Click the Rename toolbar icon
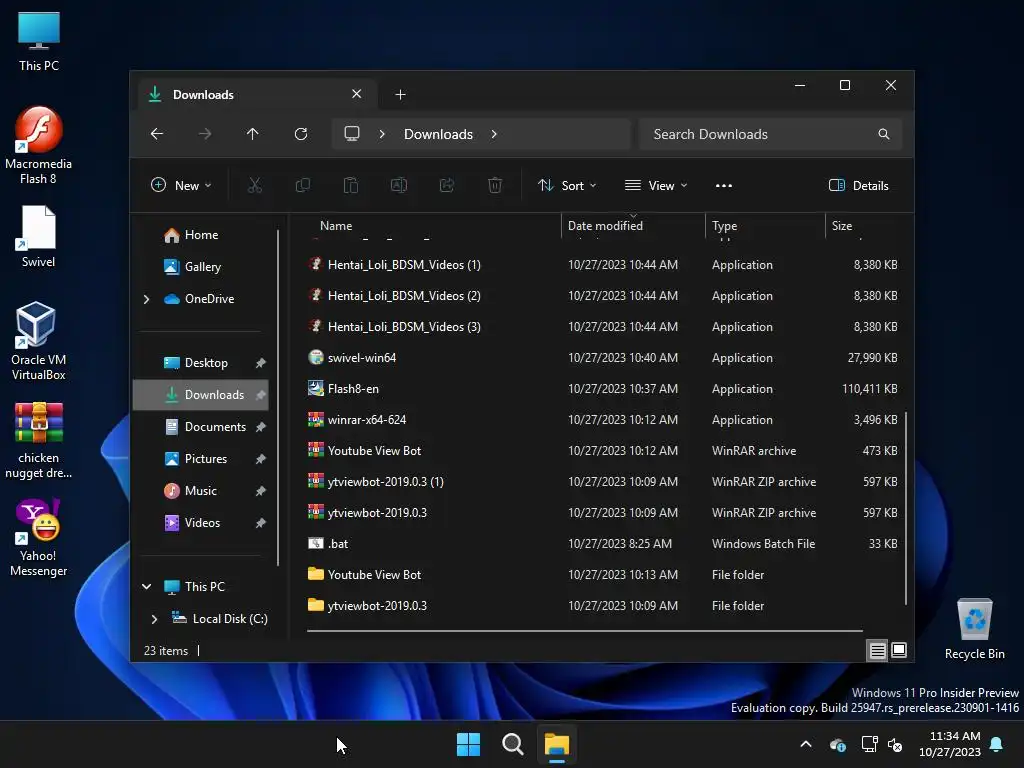This screenshot has height=768, width=1024. point(399,185)
